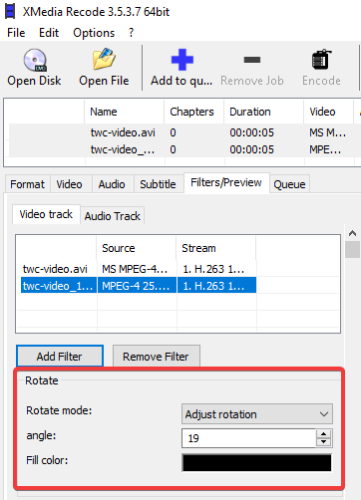Screen dimensions: 361x500
Task: Click the Add Filter button
Action: pyautogui.click(x=60, y=356)
